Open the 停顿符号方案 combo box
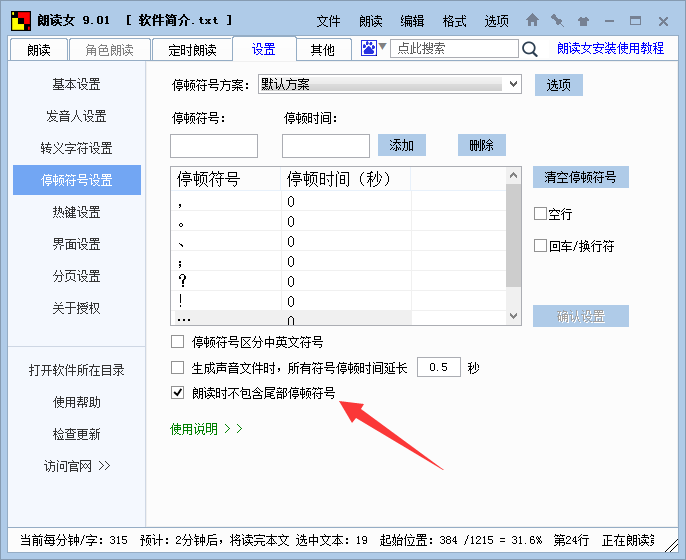 point(389,84)
